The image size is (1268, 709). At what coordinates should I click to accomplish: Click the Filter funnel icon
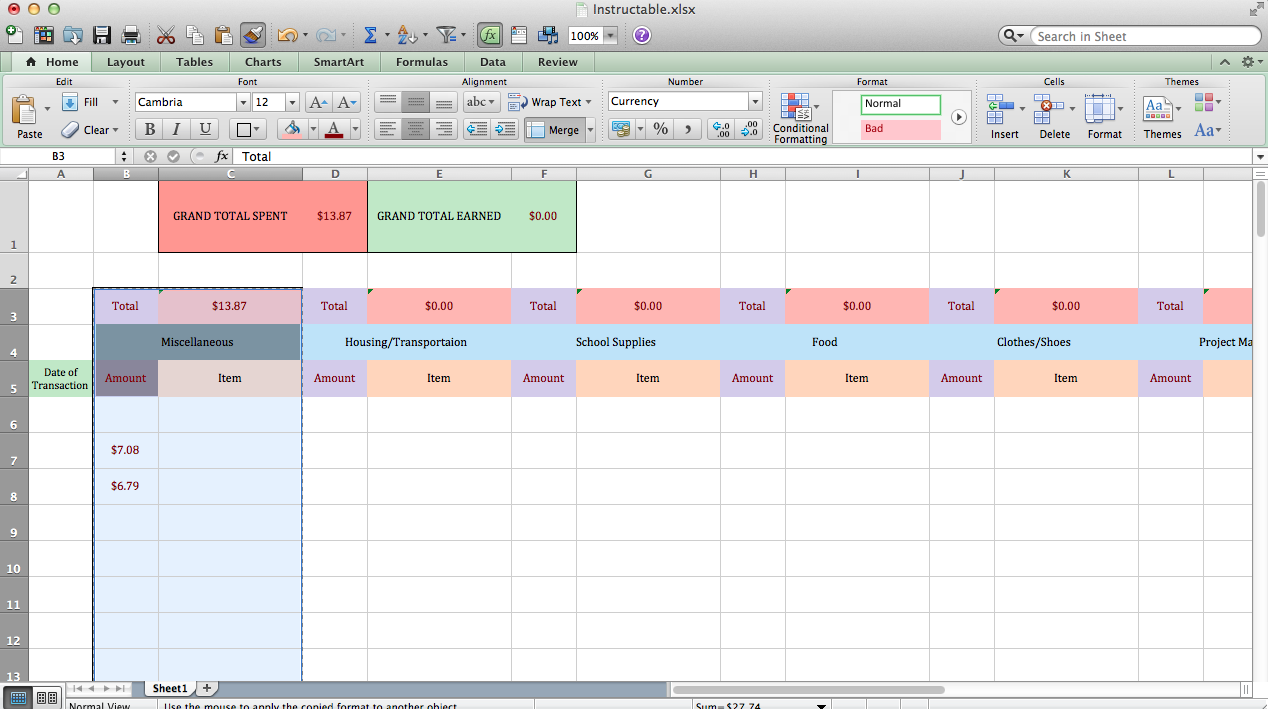point(446,35)
